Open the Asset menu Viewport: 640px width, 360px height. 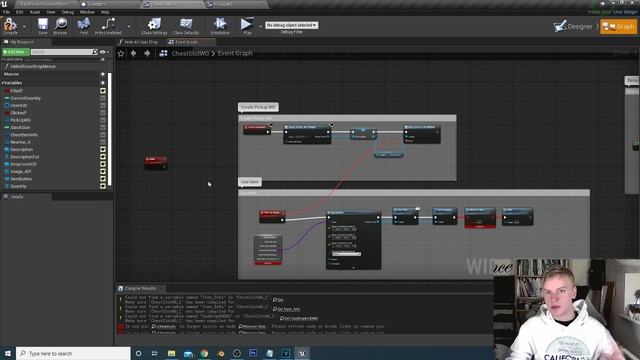tap(35, 12)
